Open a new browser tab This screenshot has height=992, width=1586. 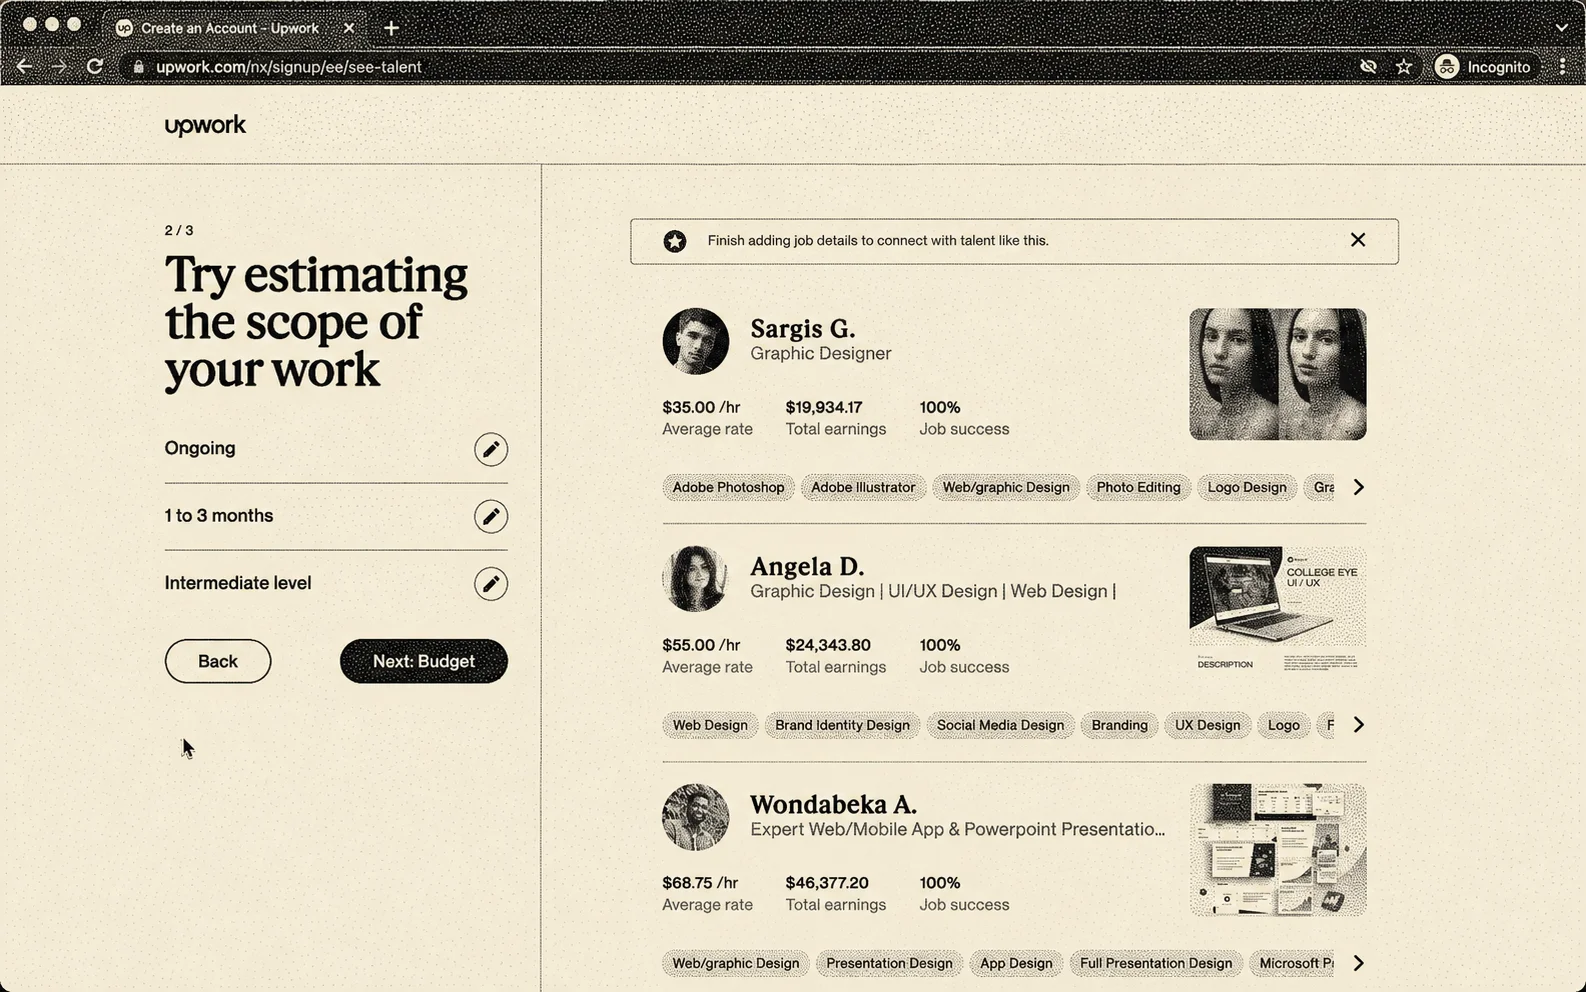tap(392, 28)
